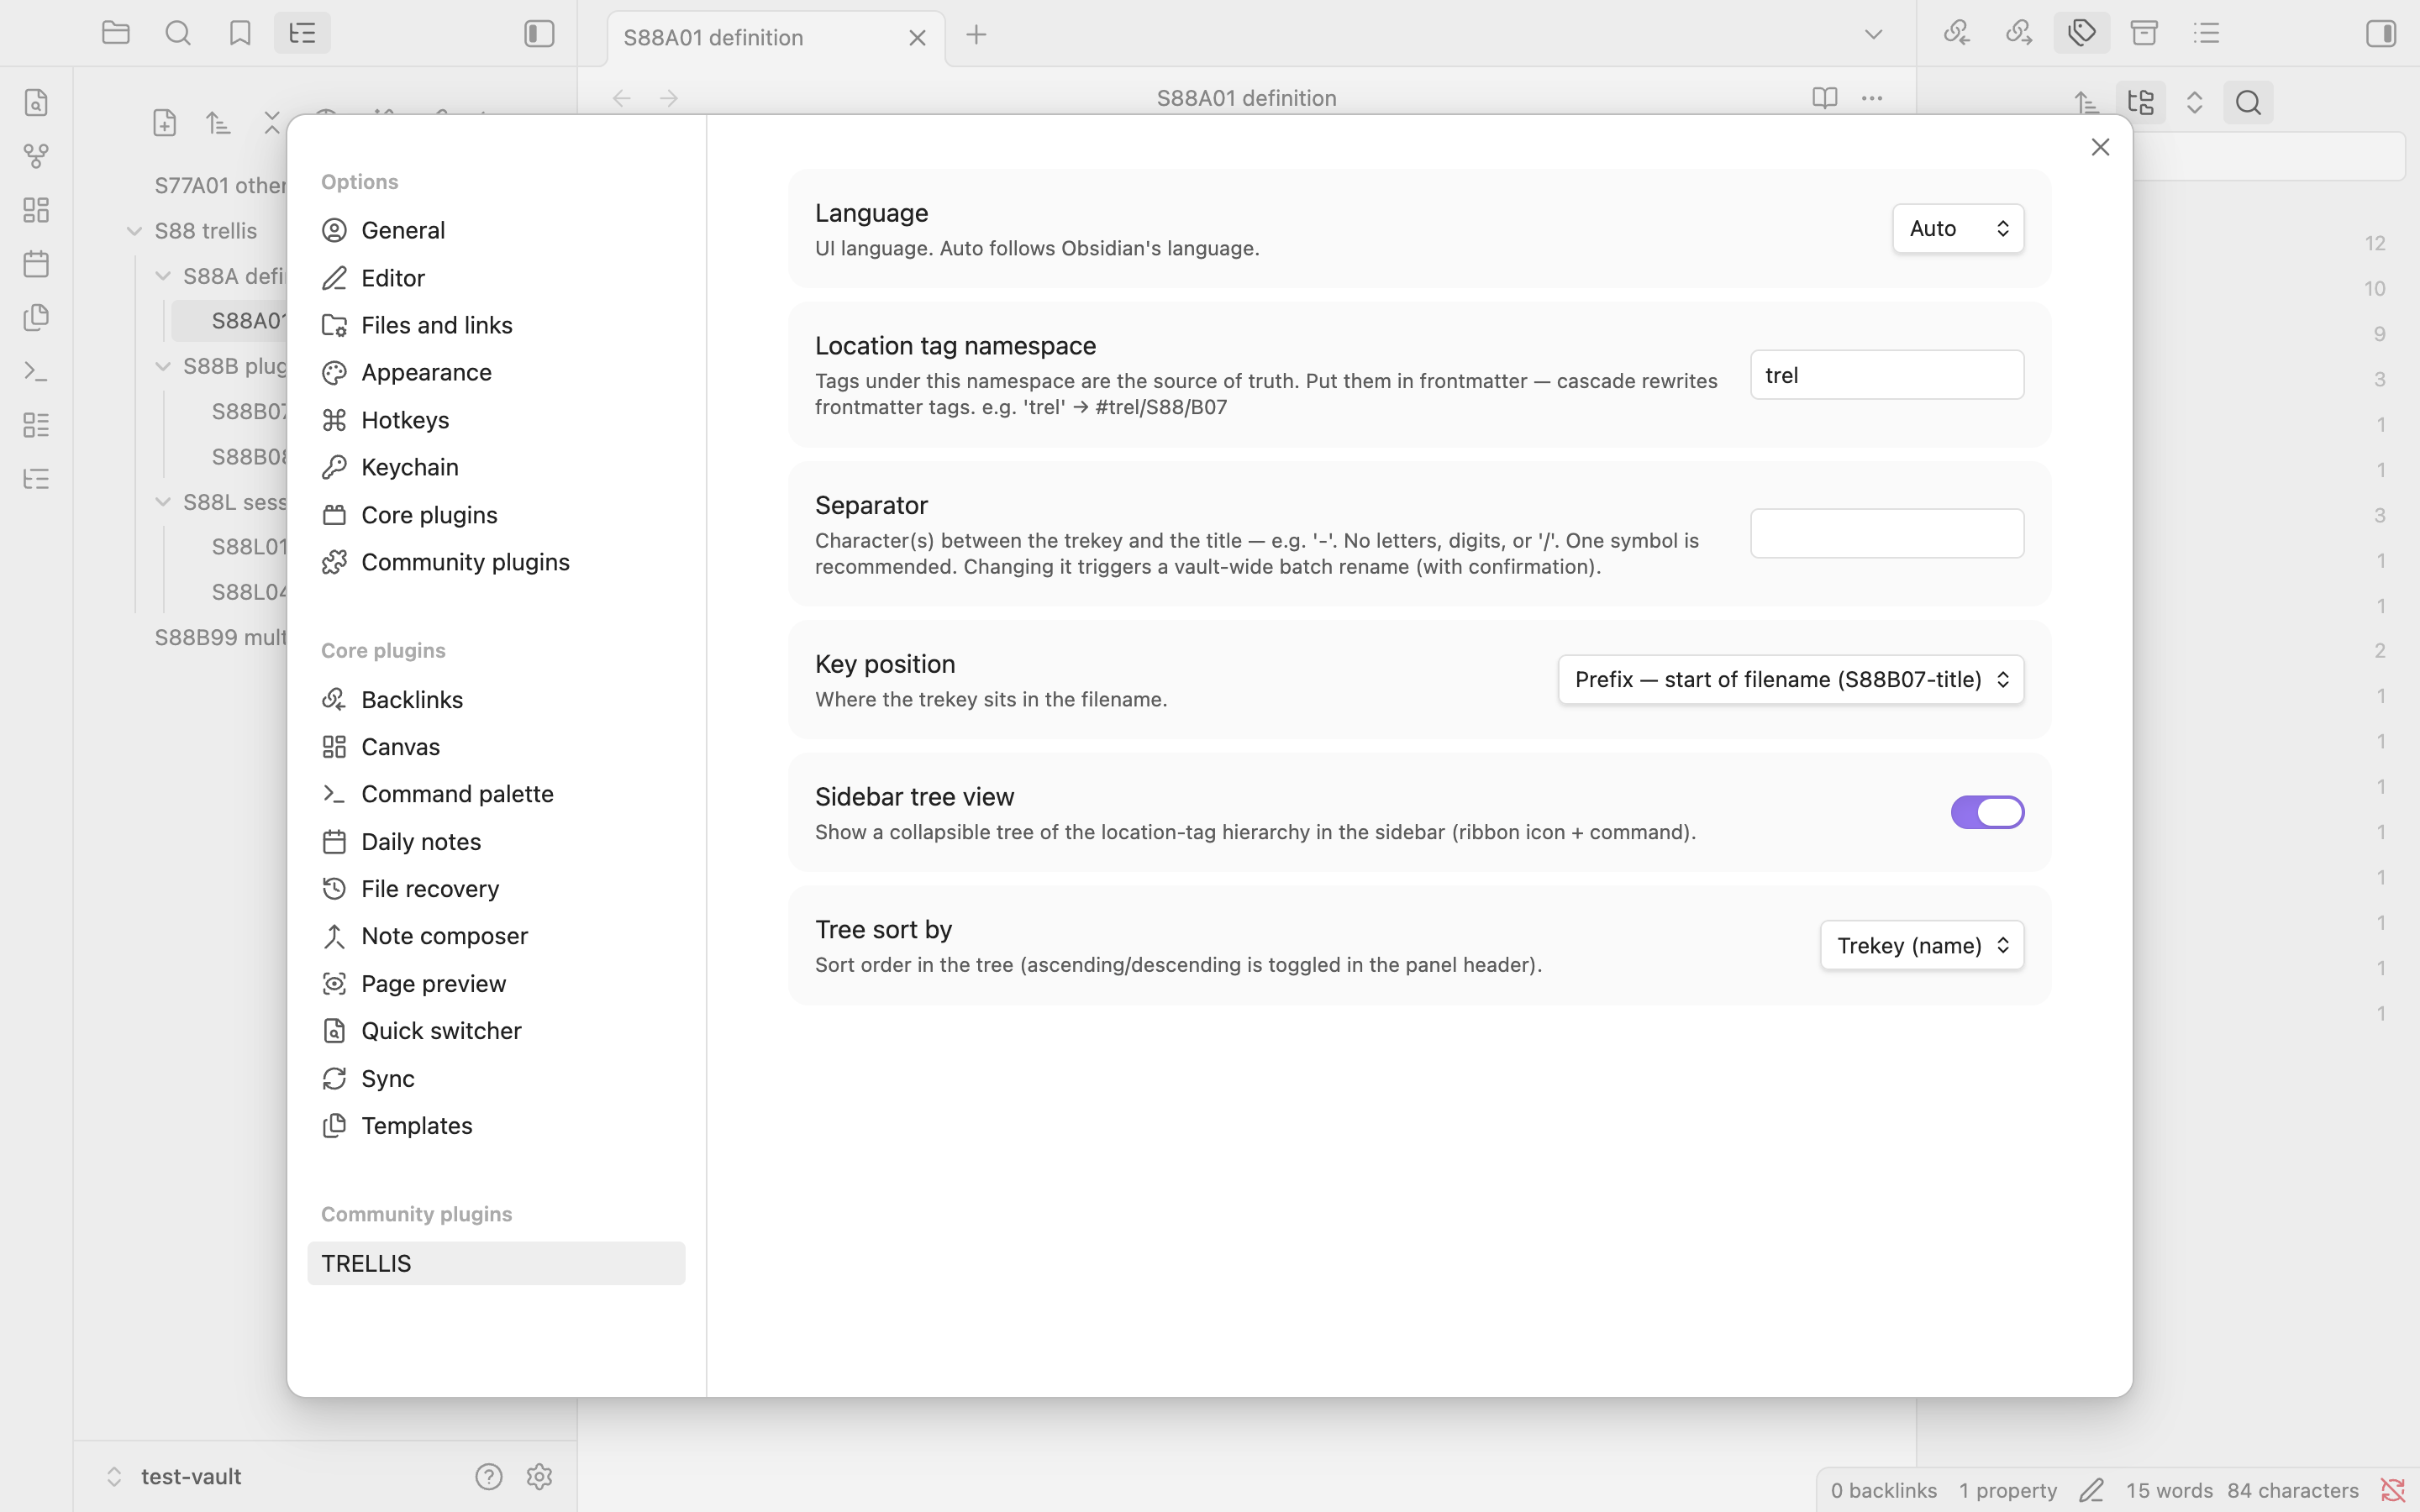
Task: Show search filter in tags panel
Action: tap(2248, 102)
